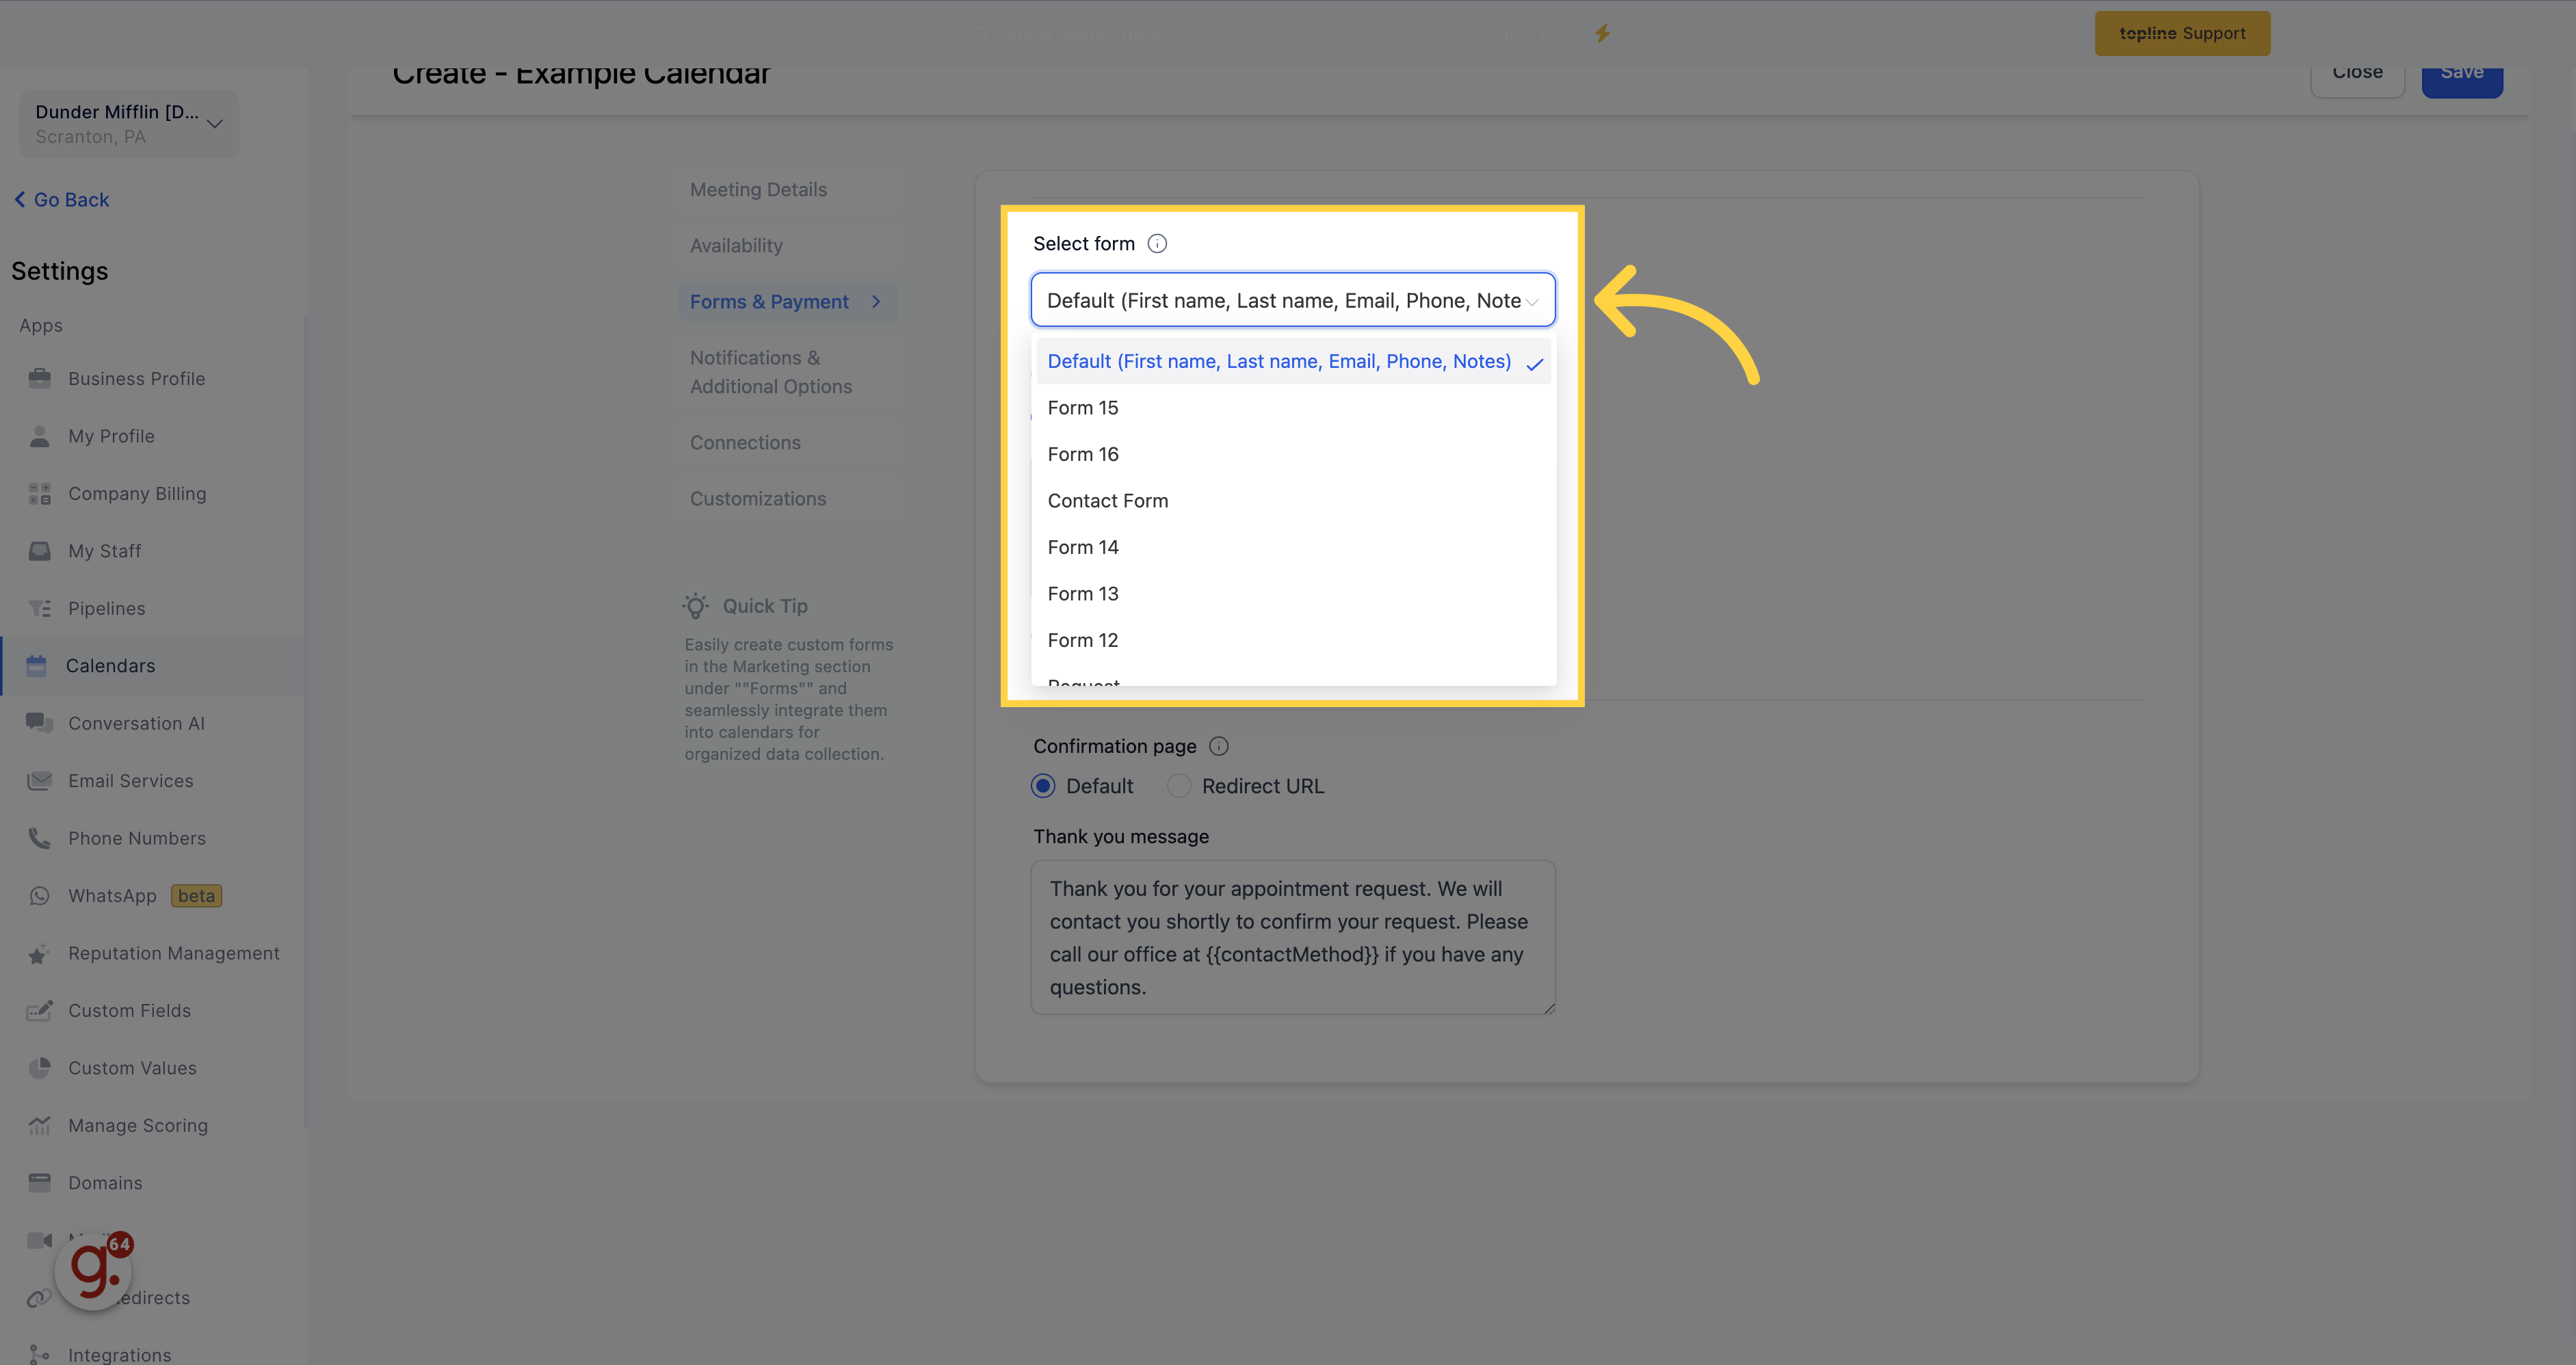Open Notifications & Additional Options tab
Screen dimensions: 2576x1365
[771, 372]
